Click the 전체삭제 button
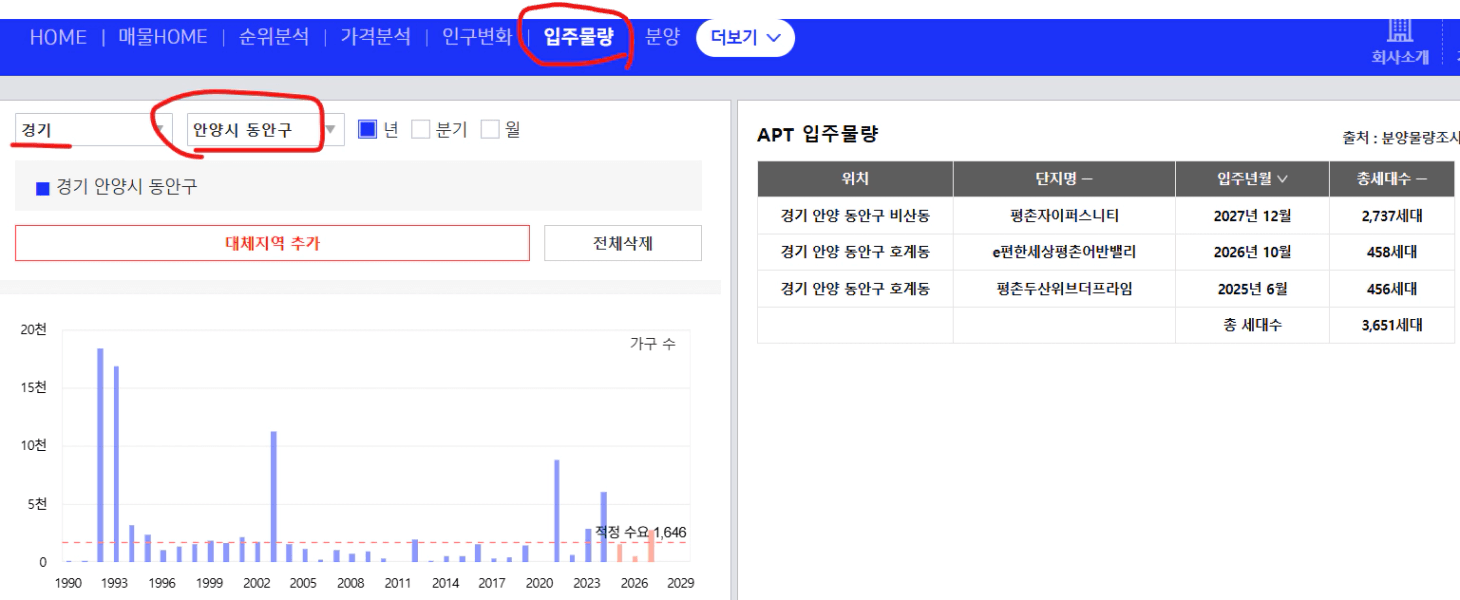The image size is (1460, 600). (623, 243)
